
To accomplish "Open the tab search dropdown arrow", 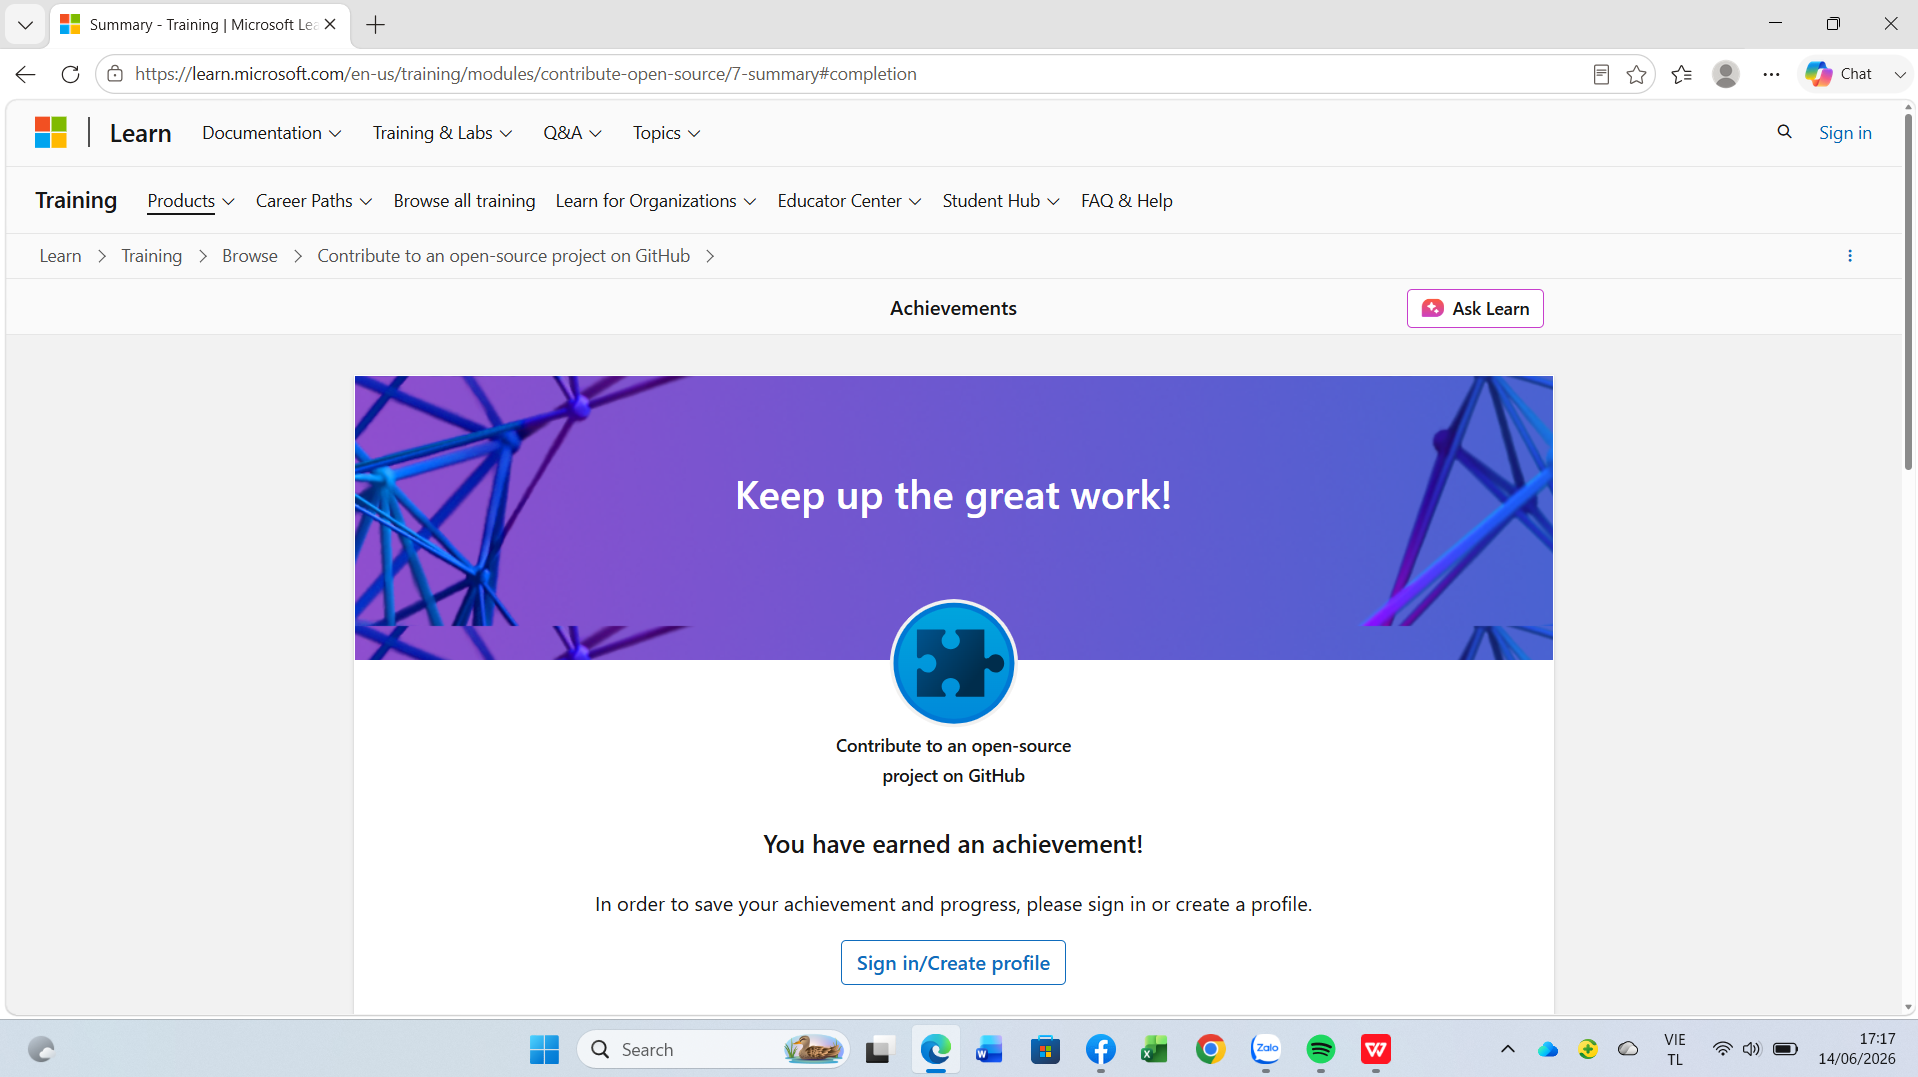I will tap(25, 25).
